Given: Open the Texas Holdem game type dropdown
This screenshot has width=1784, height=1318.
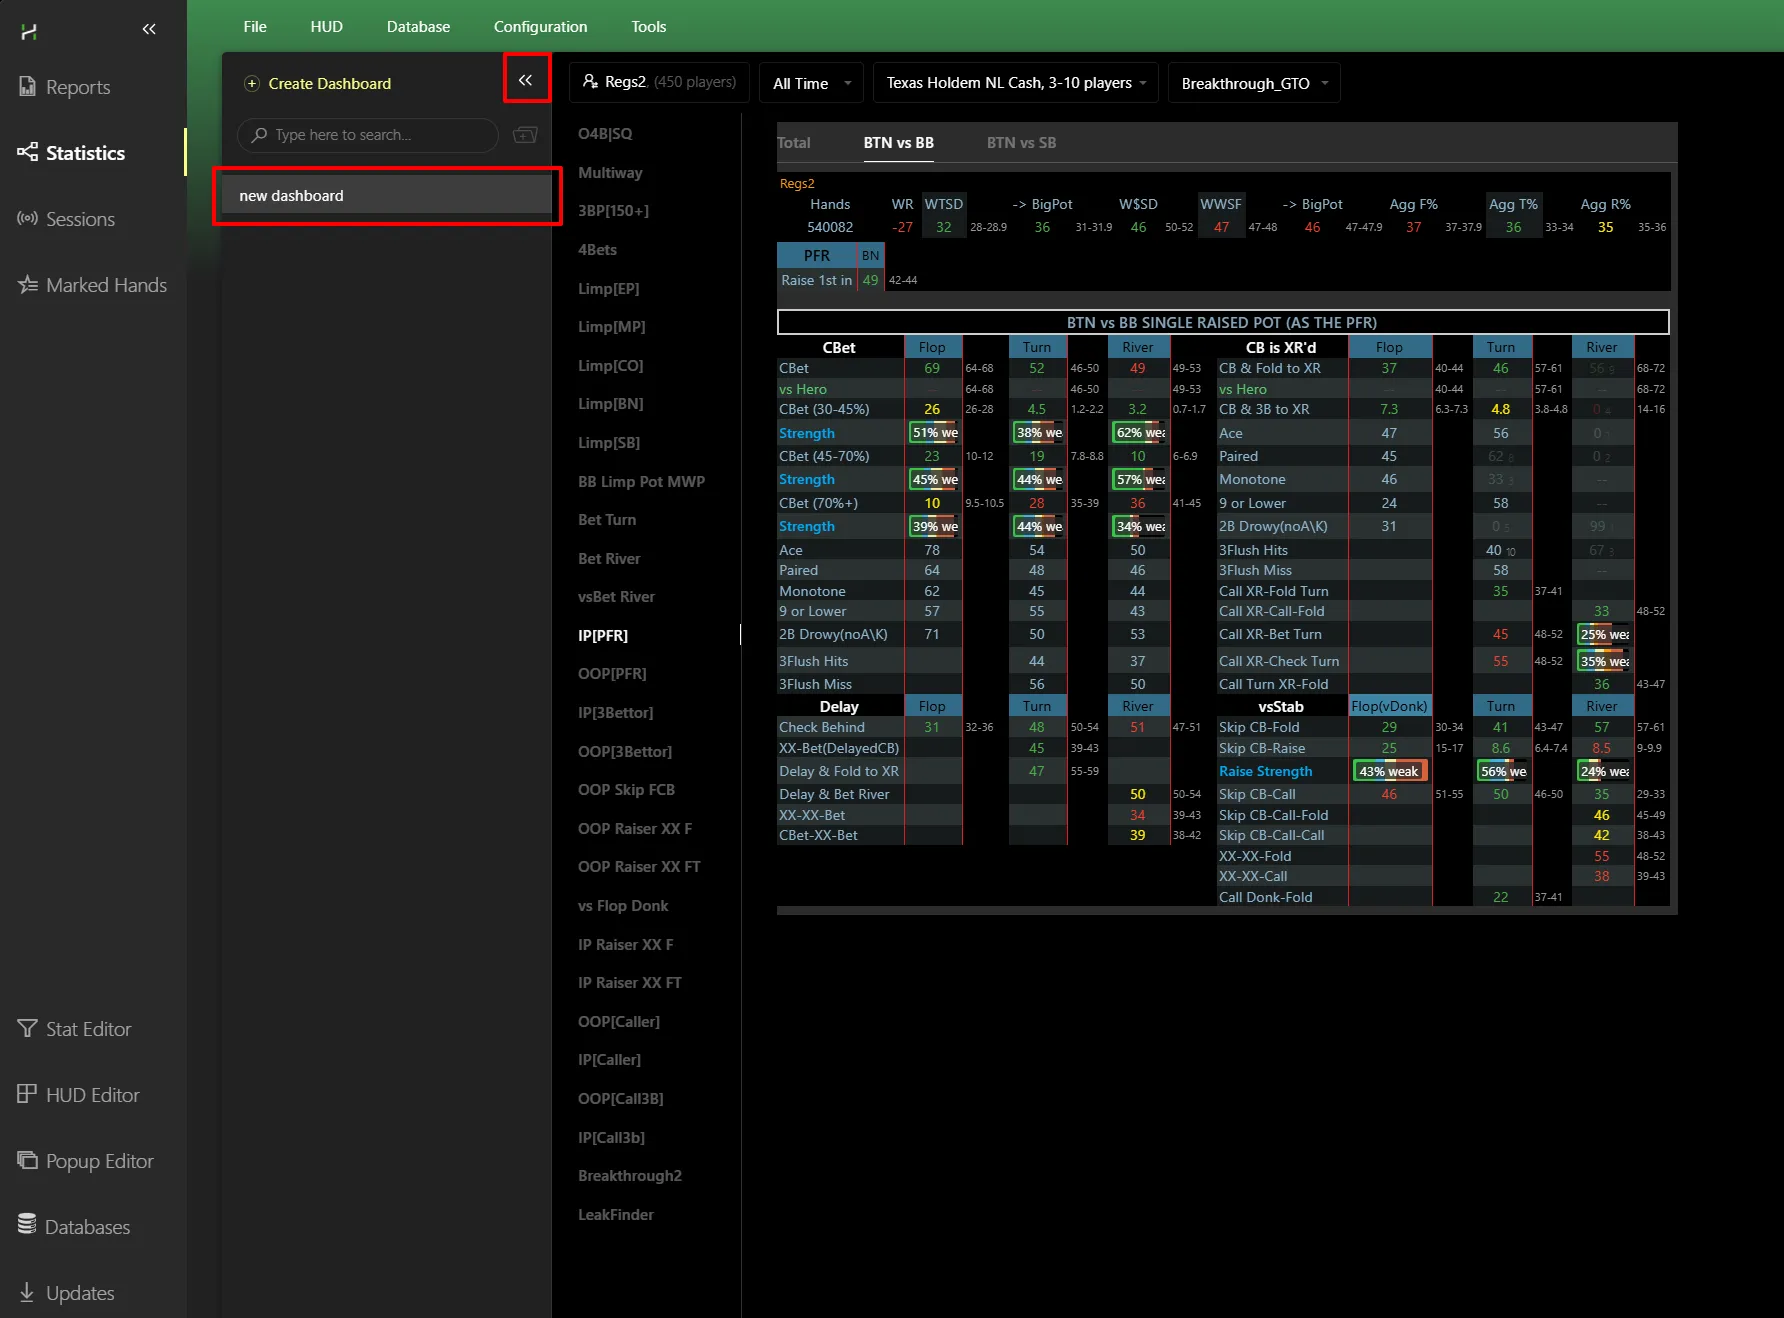Looking at the screenshot, I should click(1015, 83).
